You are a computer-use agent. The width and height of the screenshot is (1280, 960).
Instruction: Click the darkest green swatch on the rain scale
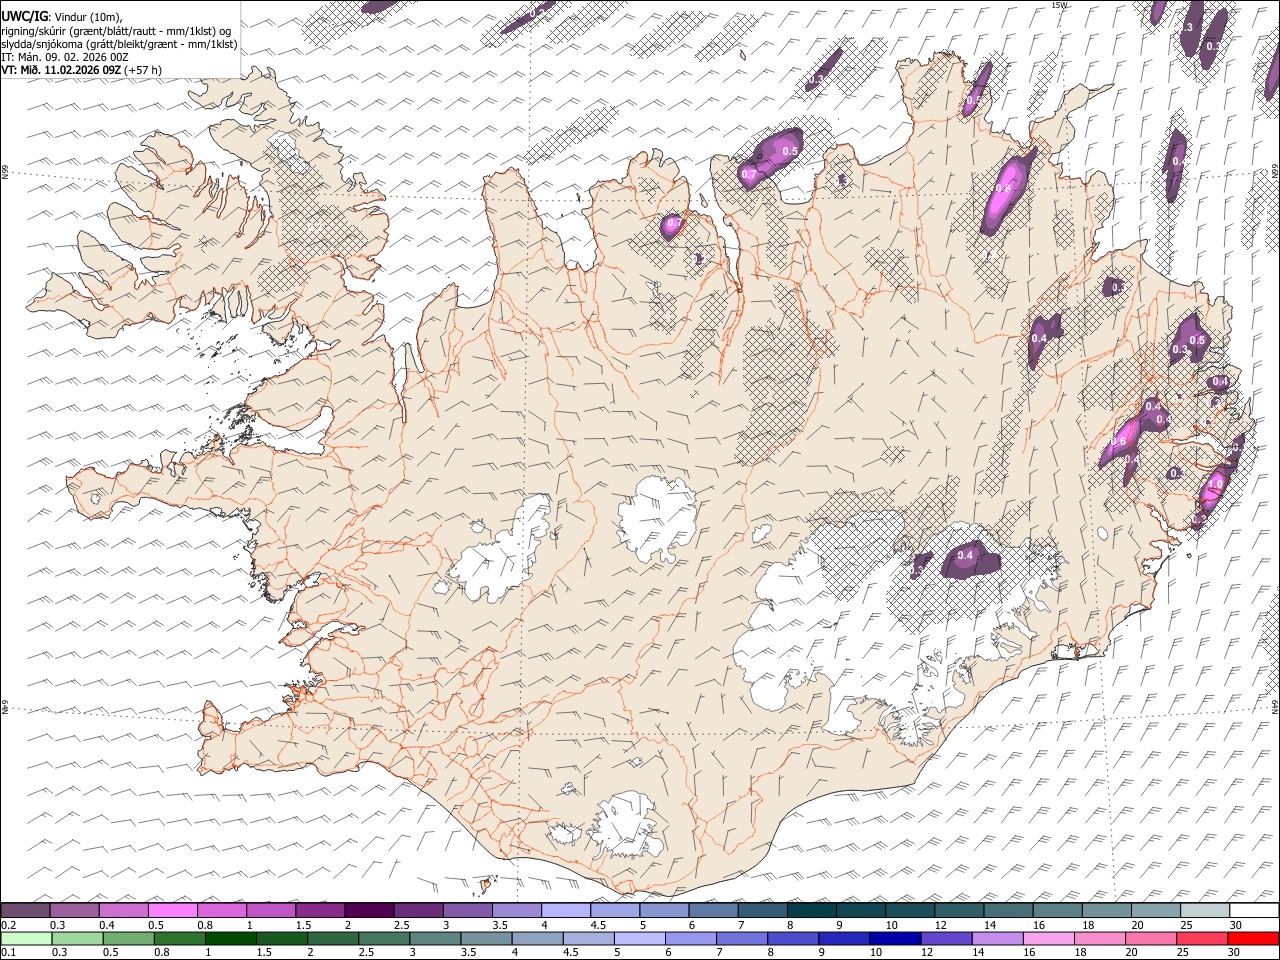tap(230, 938)
